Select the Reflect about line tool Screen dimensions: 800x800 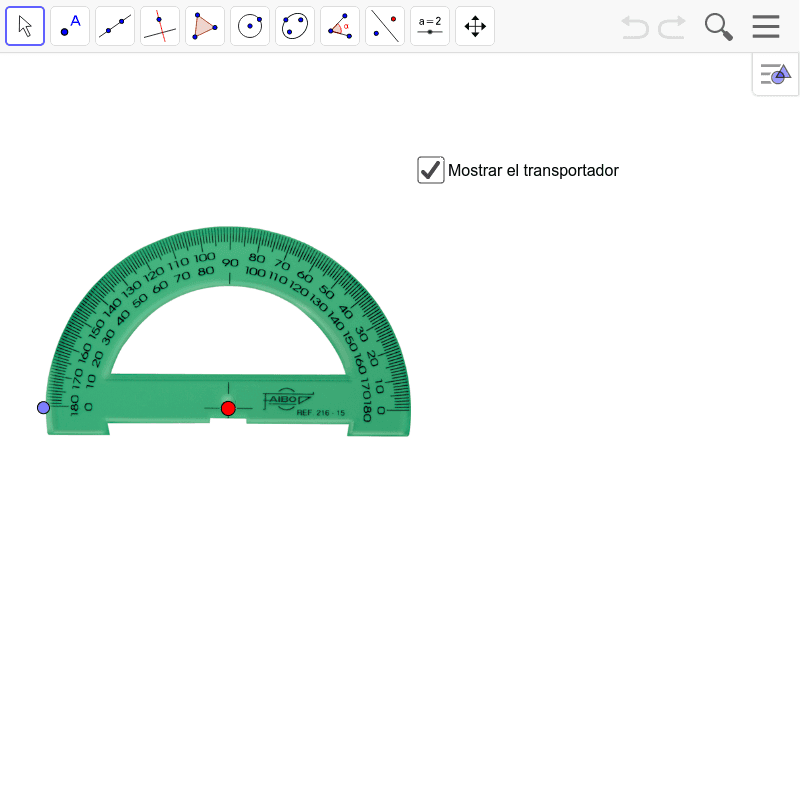(x=385, y=26)
